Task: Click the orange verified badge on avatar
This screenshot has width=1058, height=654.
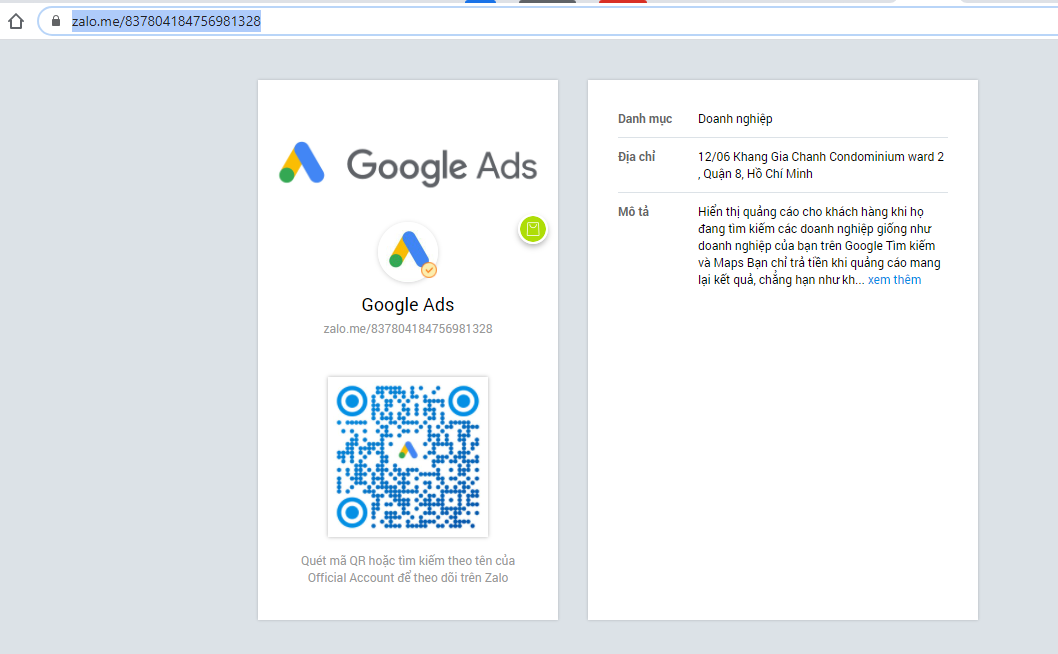Action: click(429, 270)
